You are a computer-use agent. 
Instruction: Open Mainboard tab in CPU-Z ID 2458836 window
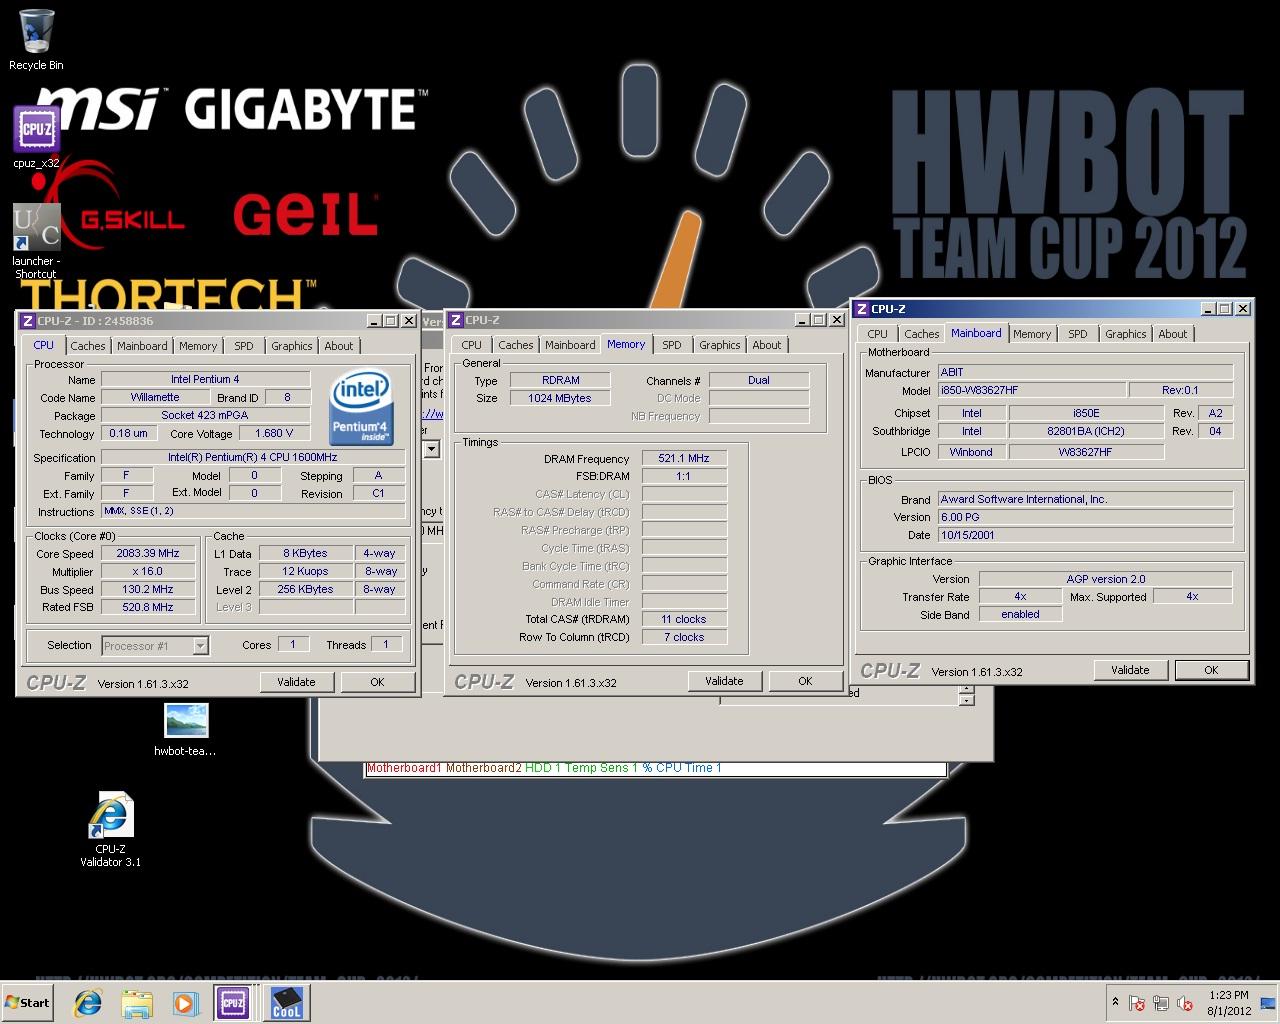pyautogui.click(x=142, y=346)
